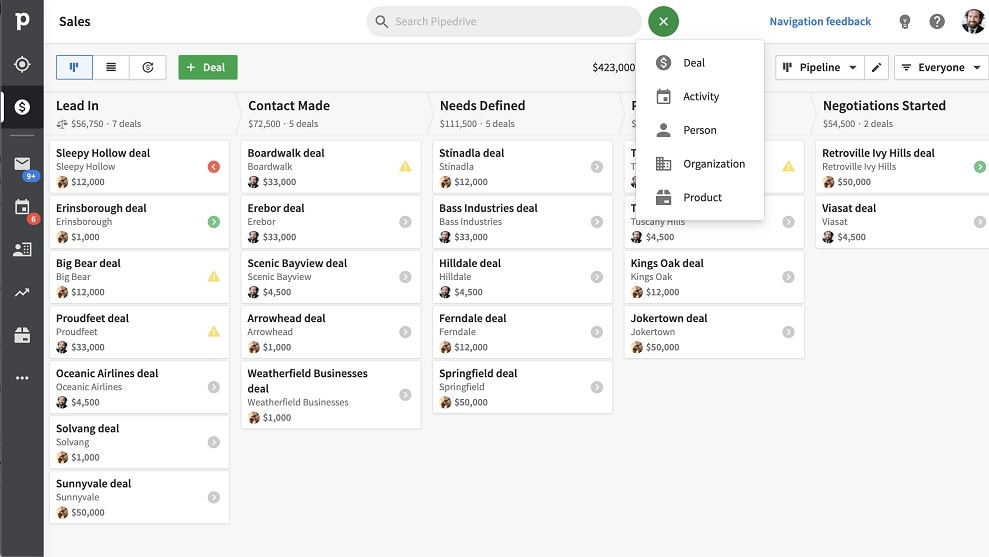Open the user profile avatar
Image resolution: width=989 pixels, height=557 pixels.
click(973, 21)
